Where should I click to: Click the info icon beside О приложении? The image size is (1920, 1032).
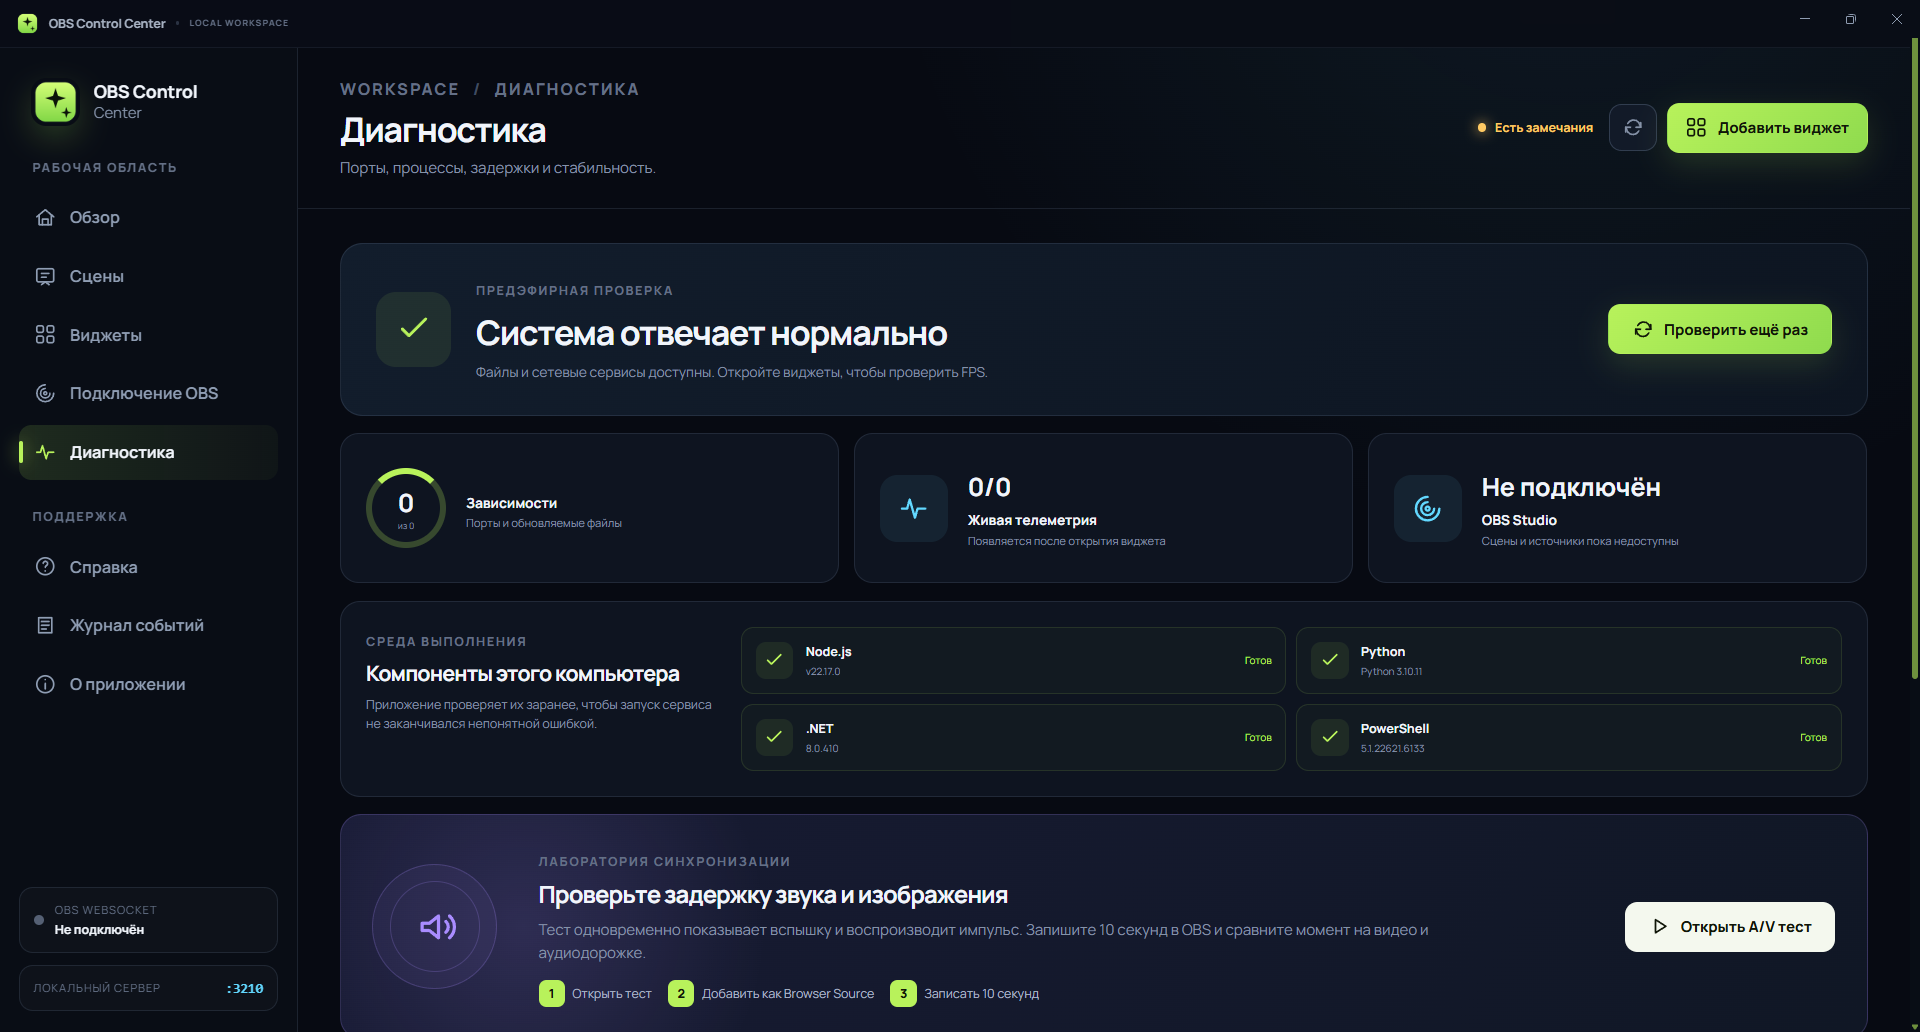(45, 684)
